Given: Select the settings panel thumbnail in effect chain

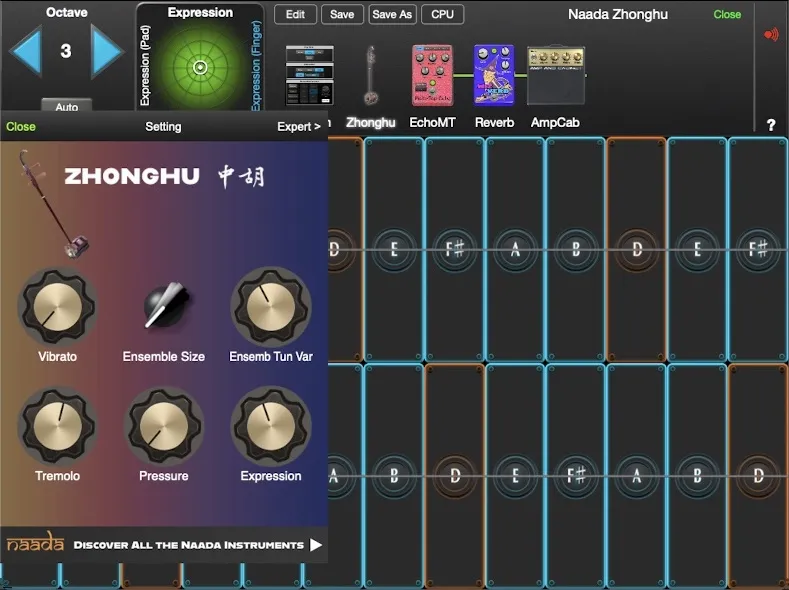Looking at the screenshot, I should pyautogui.click(x=309, y=75).
